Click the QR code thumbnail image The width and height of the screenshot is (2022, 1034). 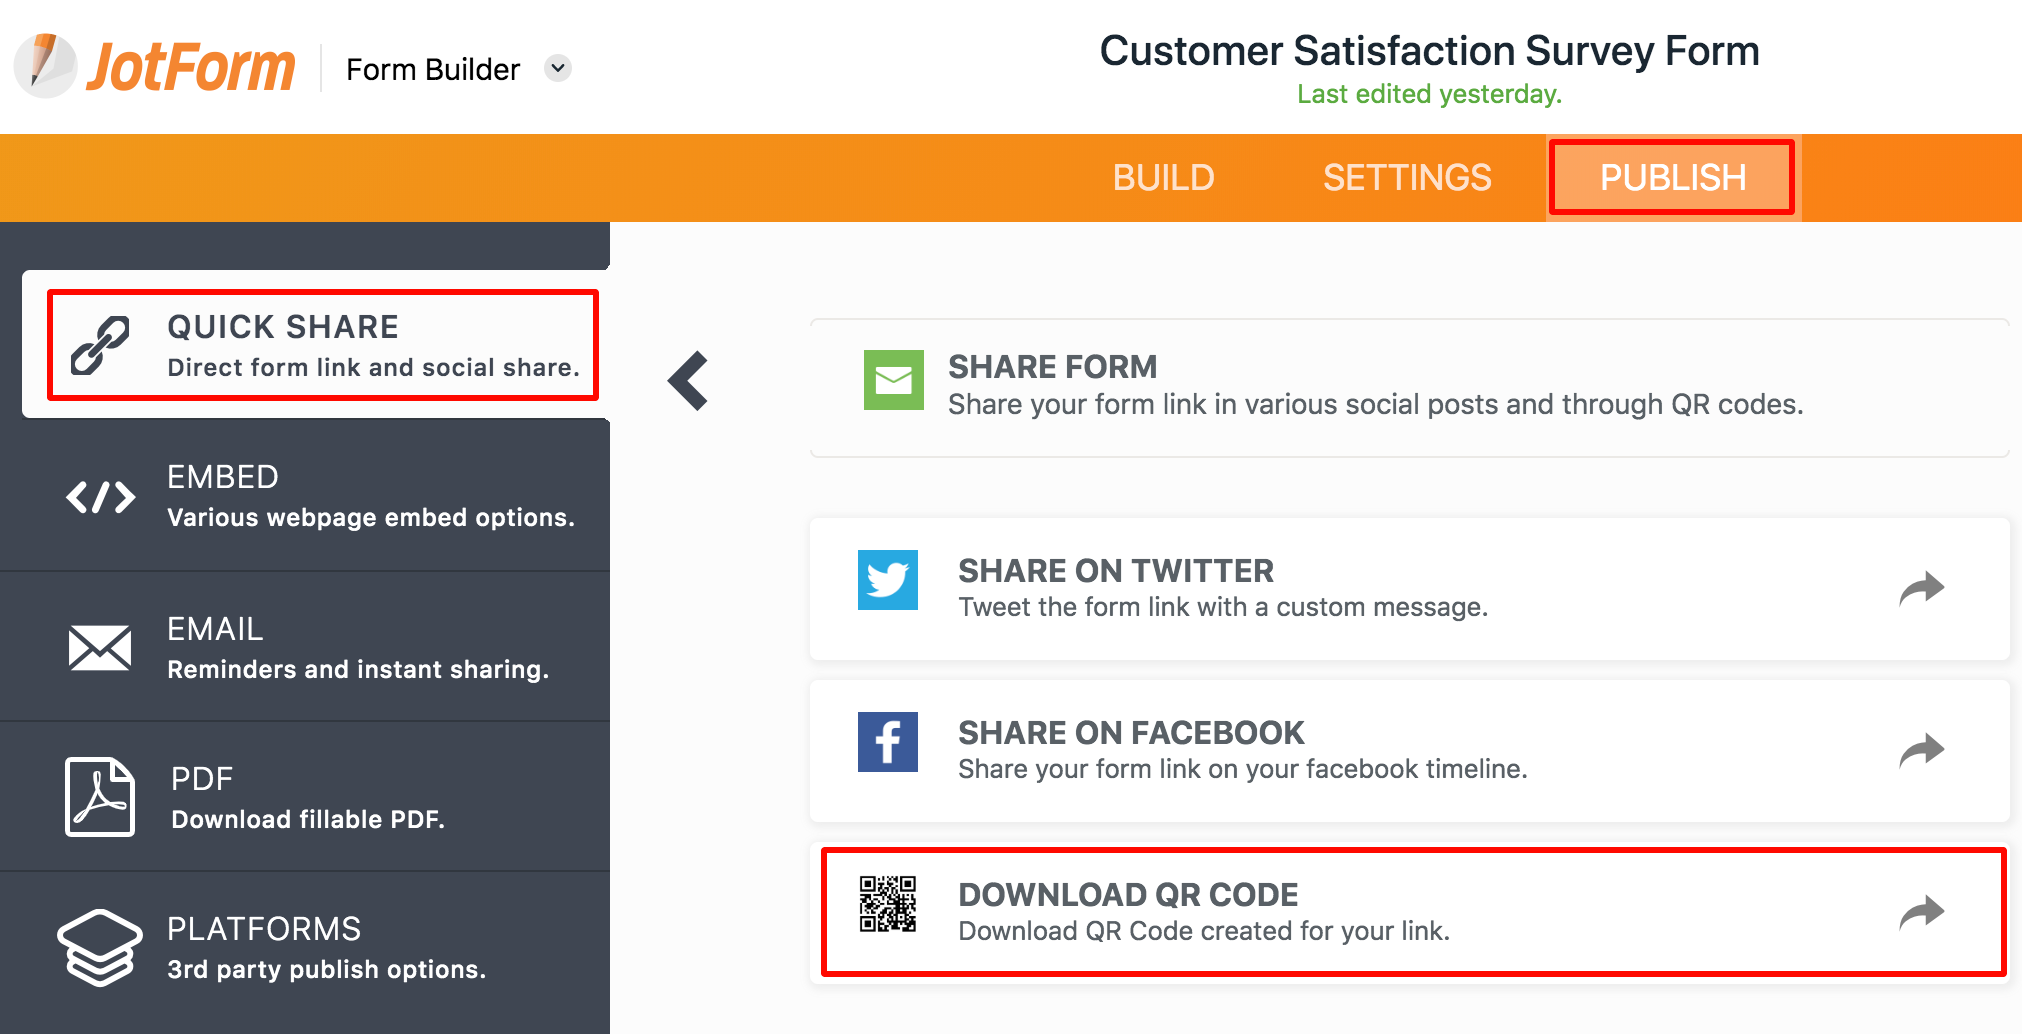point(888,904)
